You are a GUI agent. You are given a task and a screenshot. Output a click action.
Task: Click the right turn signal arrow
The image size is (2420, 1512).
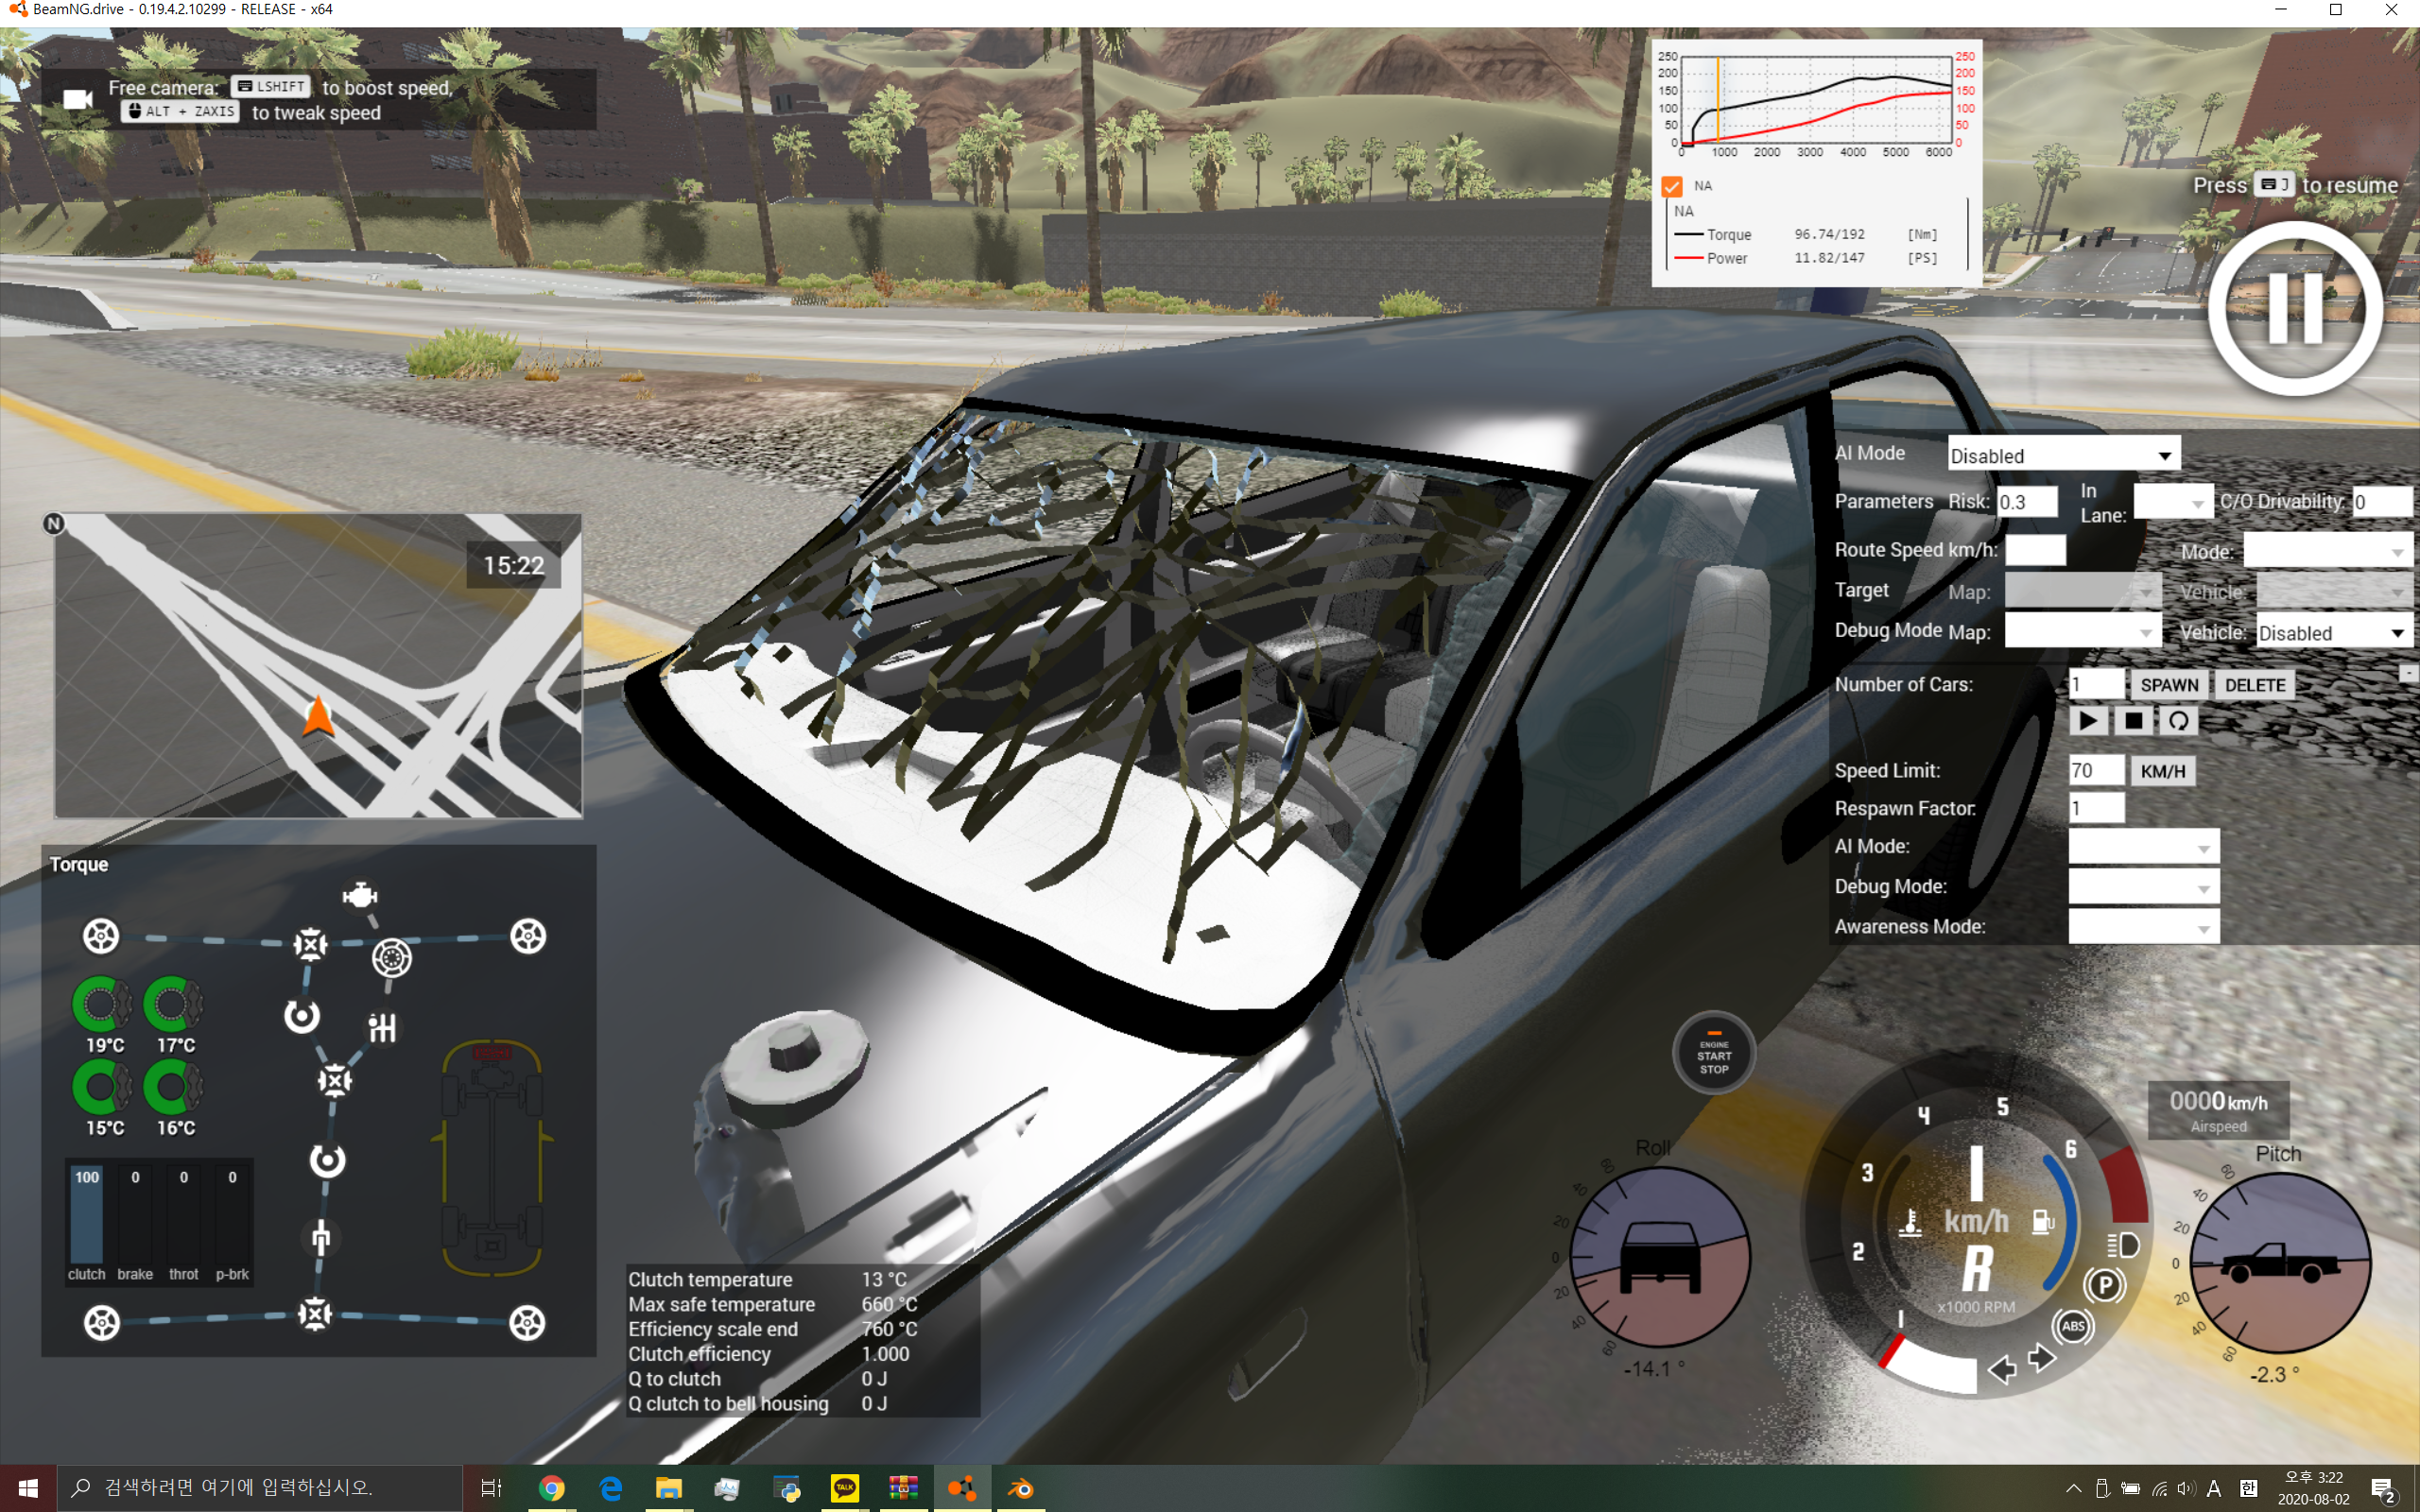(x=2042, y=1358)
